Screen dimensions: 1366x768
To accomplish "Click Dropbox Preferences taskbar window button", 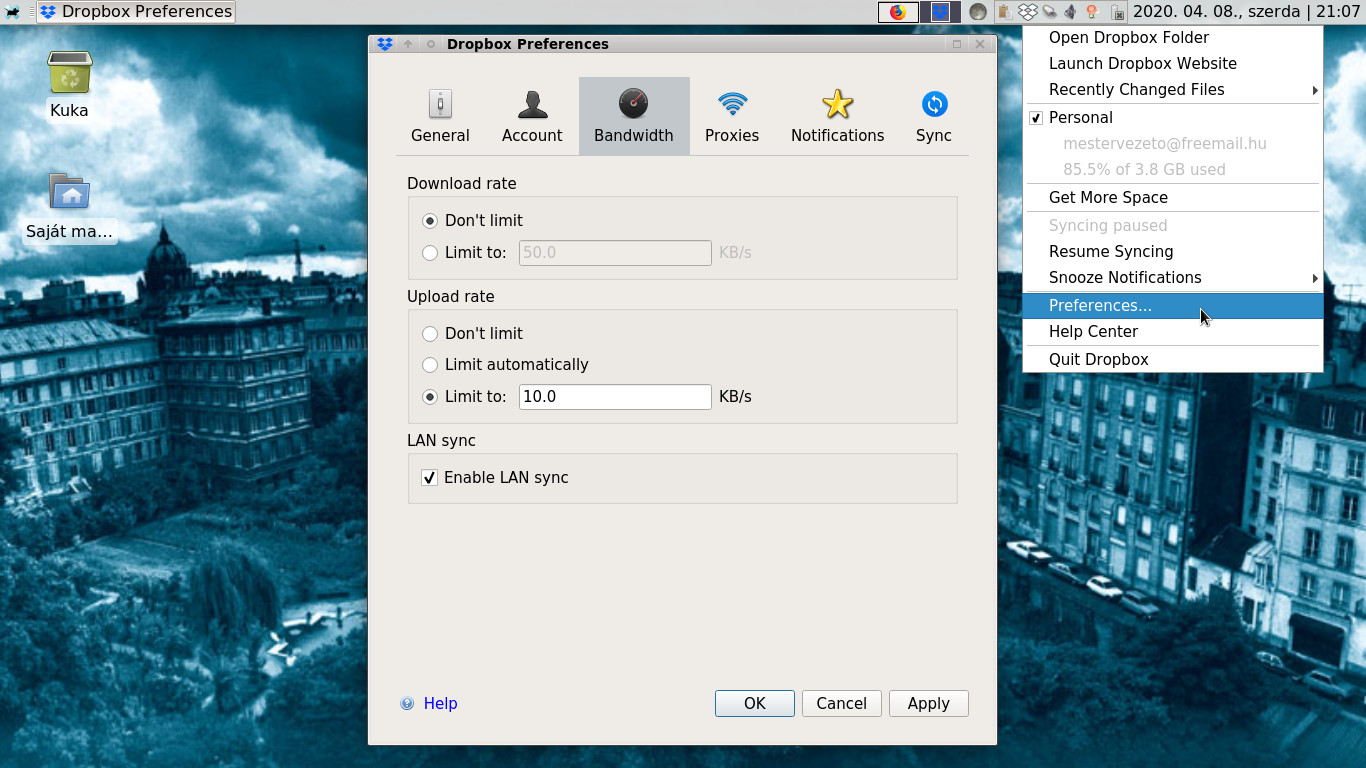I will pyautogui.click(x=136, y=12).
